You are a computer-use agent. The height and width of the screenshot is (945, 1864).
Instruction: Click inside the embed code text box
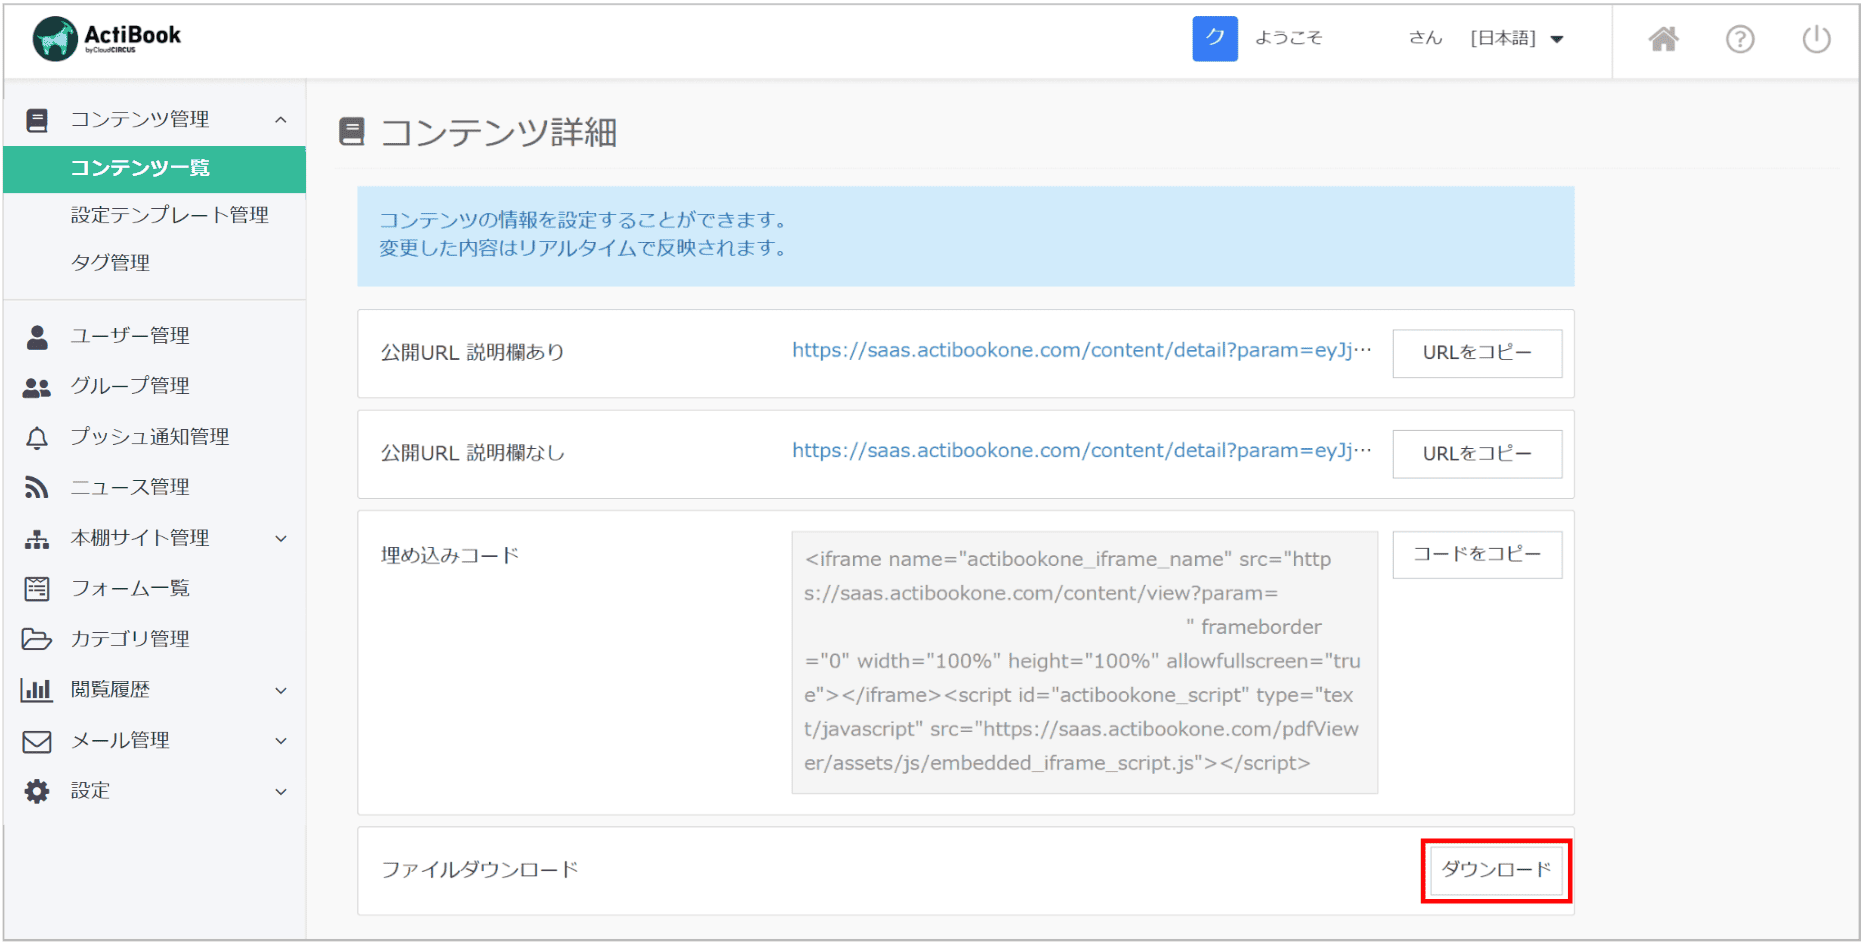pos(1084,662)
